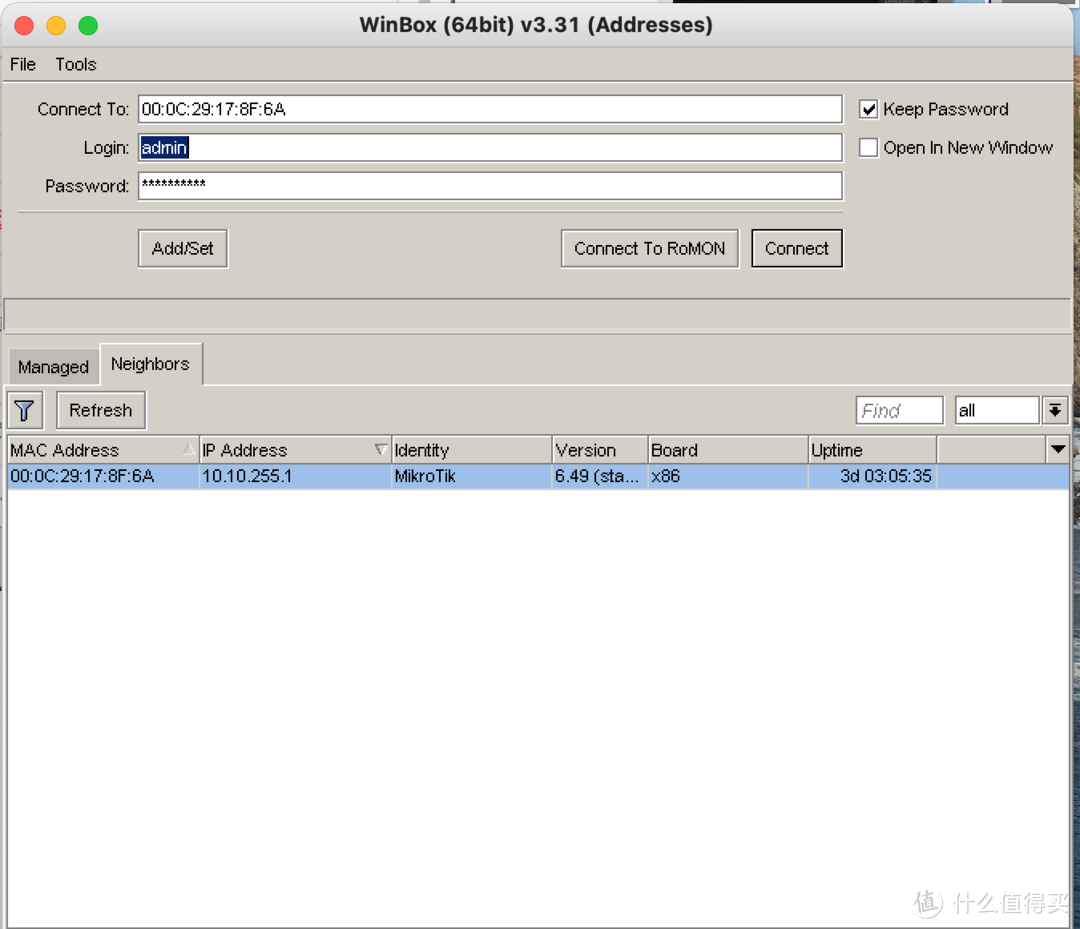Minimize WinBox with the yellow button
Image resolution: width=1080 pixels, height=929 pixels.
click(56, 25)
